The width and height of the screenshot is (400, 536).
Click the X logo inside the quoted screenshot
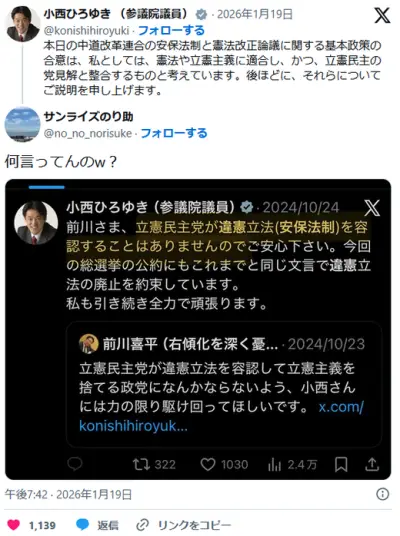click(372, 208)
